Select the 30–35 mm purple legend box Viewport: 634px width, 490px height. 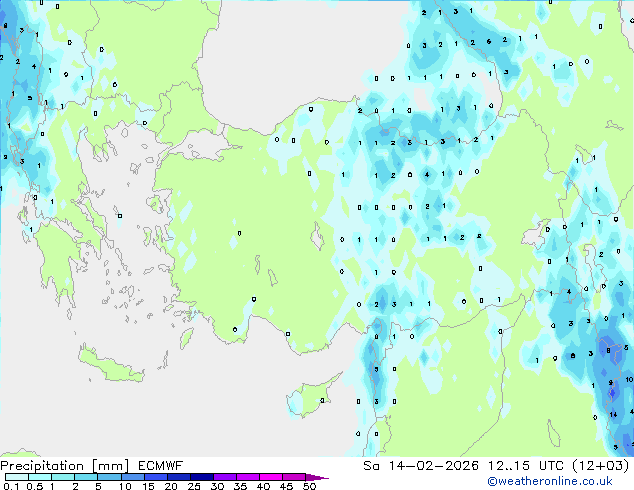click(x=224, y=477)
